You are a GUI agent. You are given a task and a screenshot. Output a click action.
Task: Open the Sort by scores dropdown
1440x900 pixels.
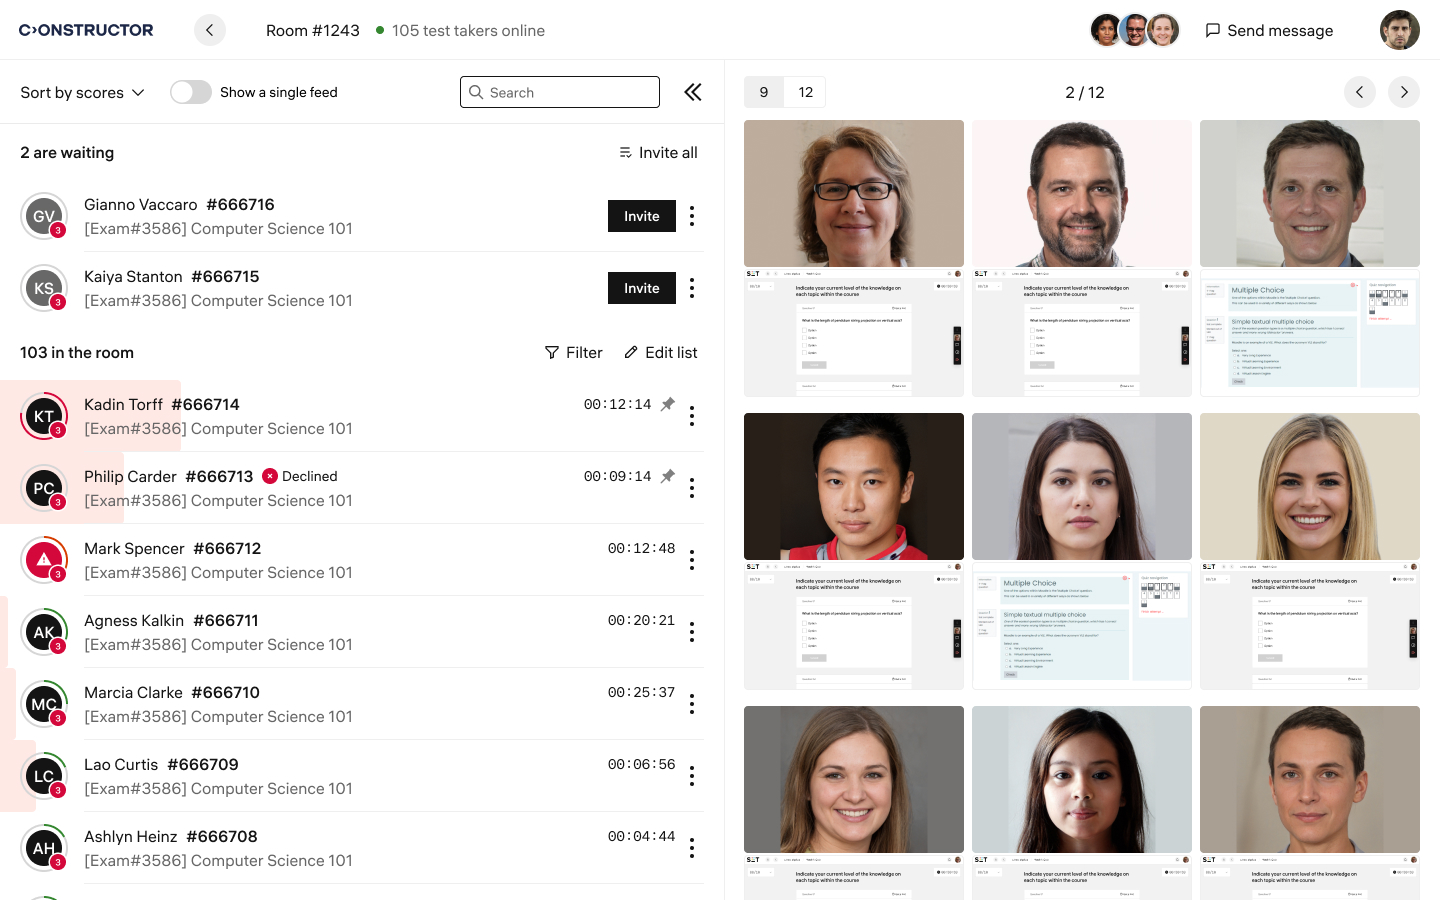(x=83, y=92)
